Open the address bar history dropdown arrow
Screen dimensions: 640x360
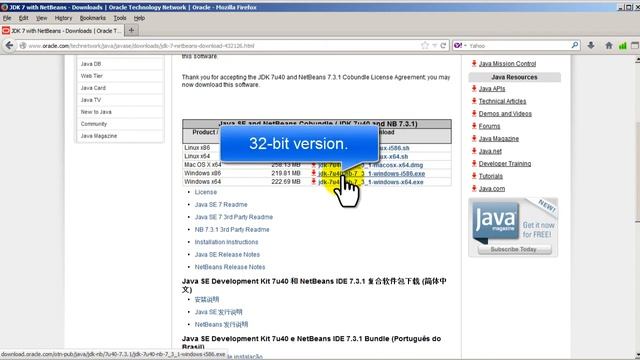point(435,45)
